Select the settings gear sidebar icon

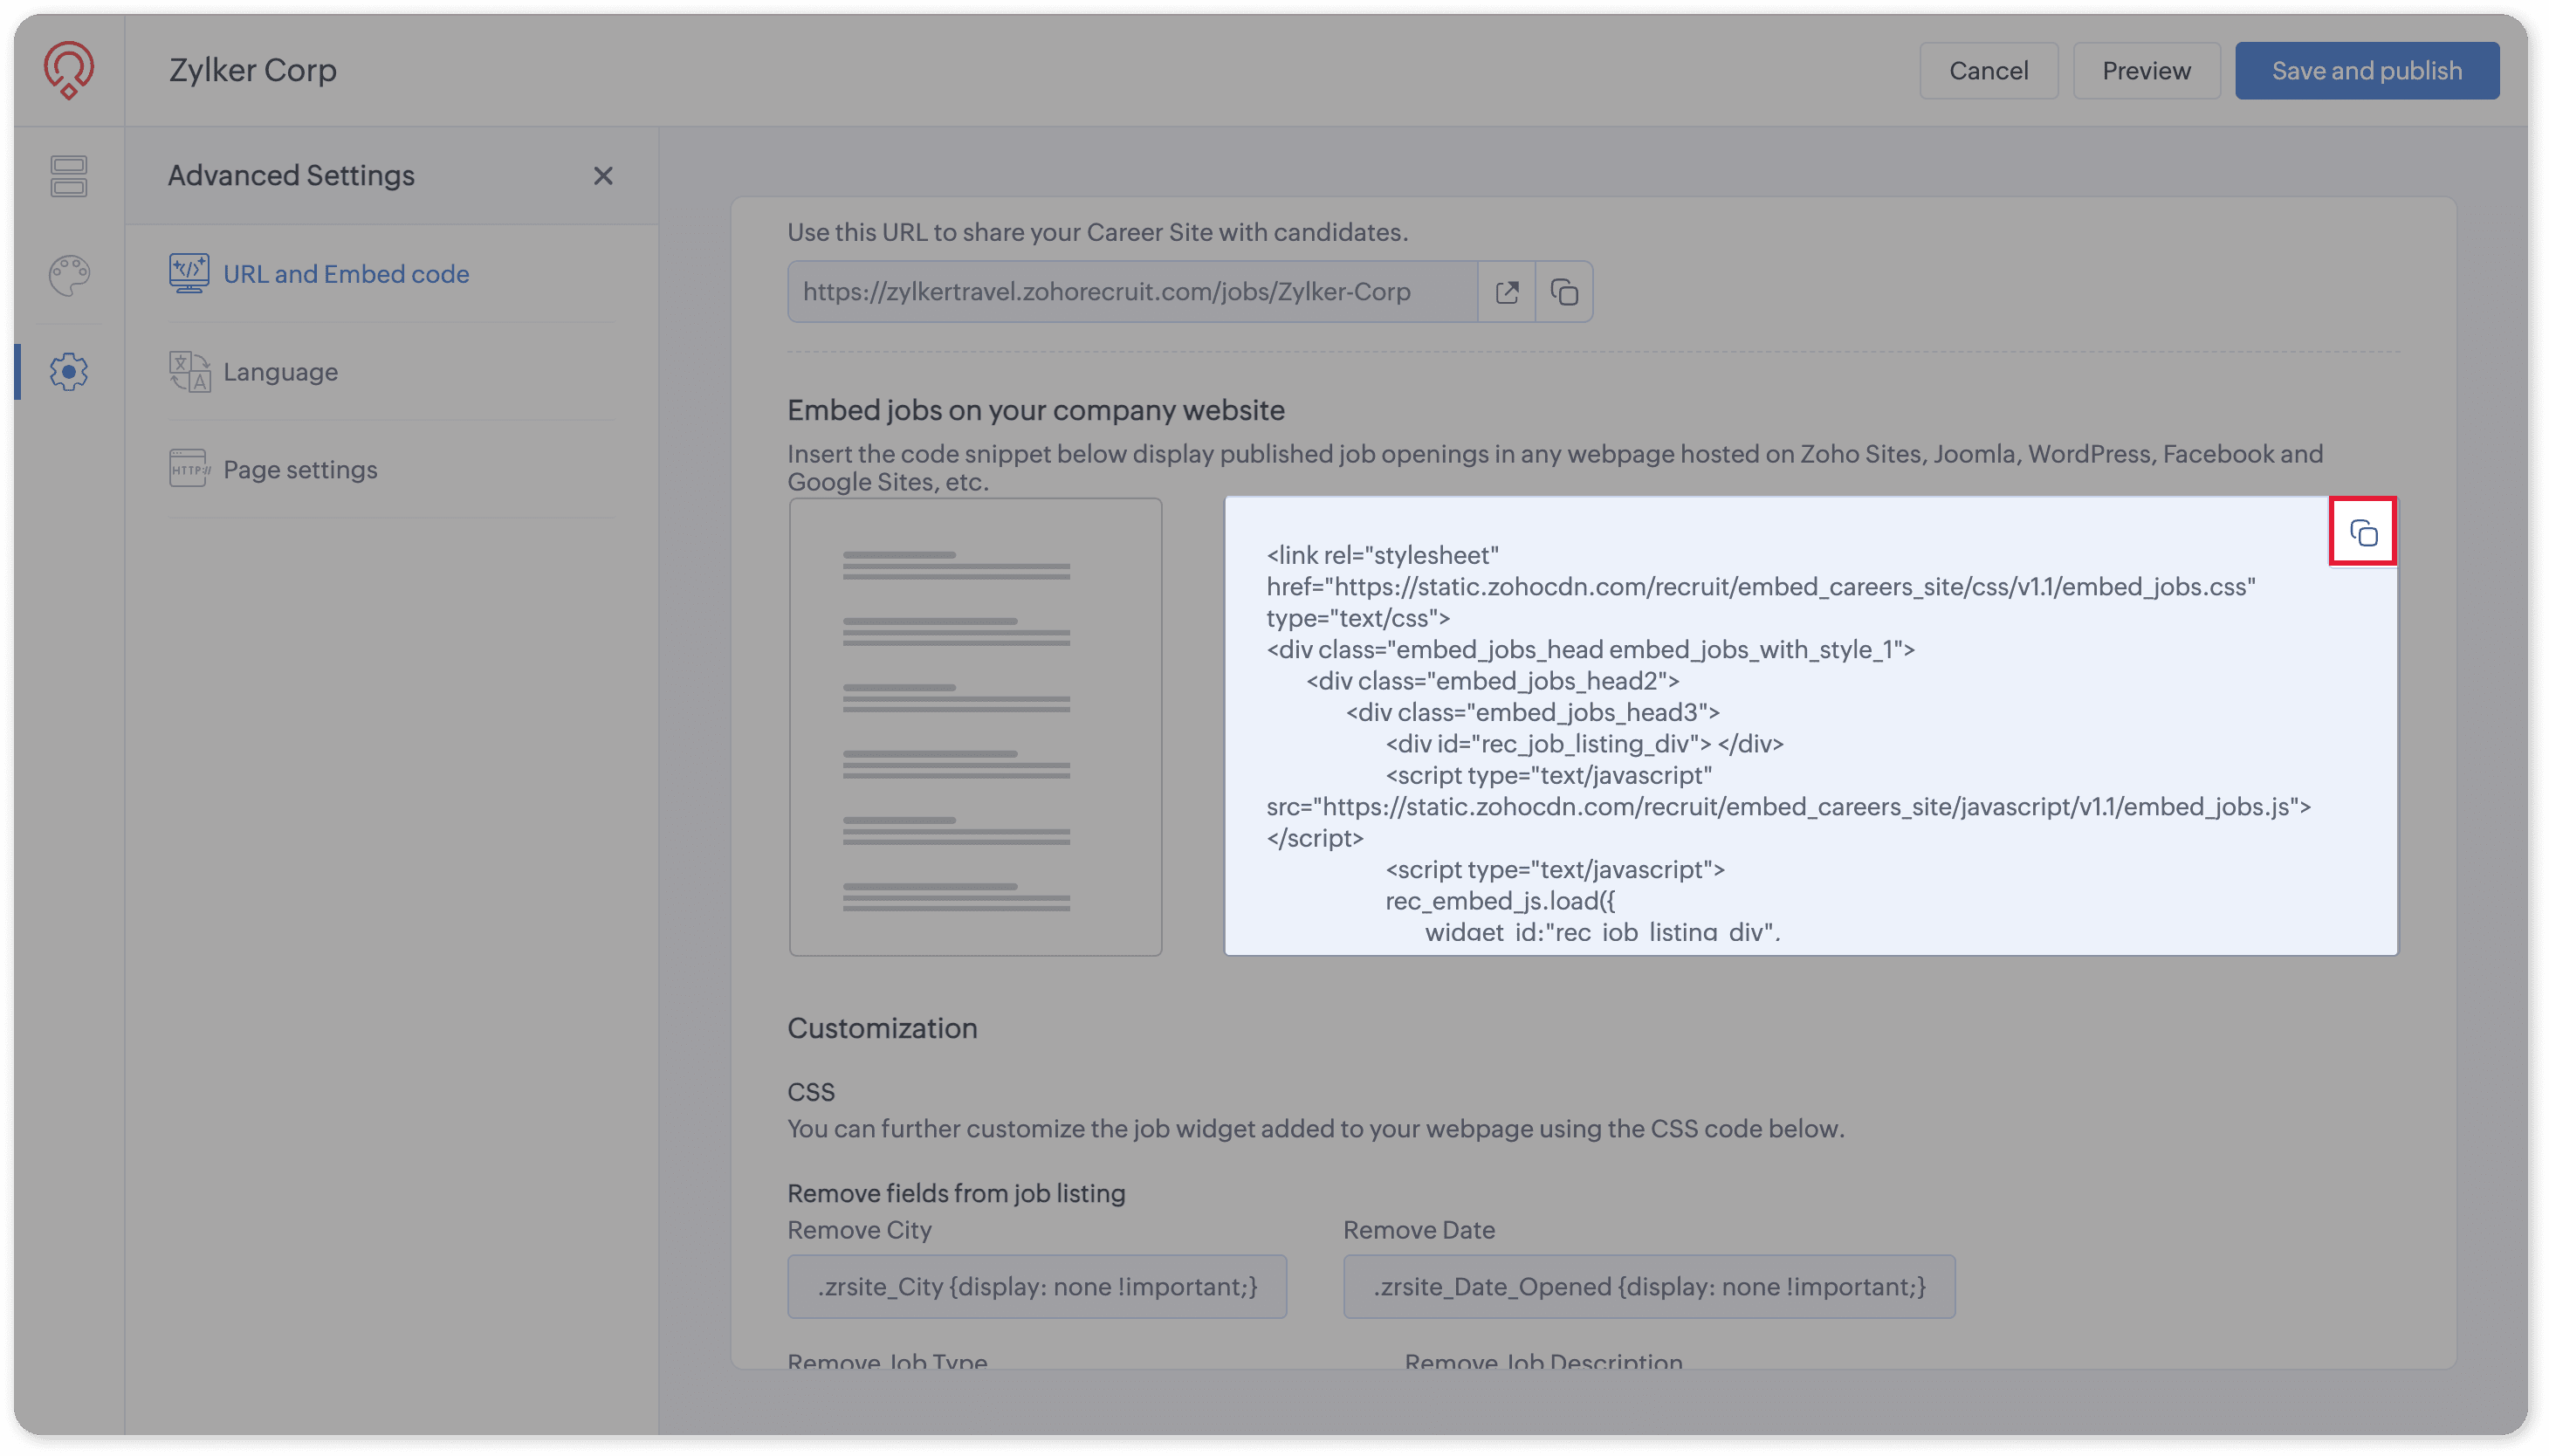pyautogui.click(x=69, y=372)
